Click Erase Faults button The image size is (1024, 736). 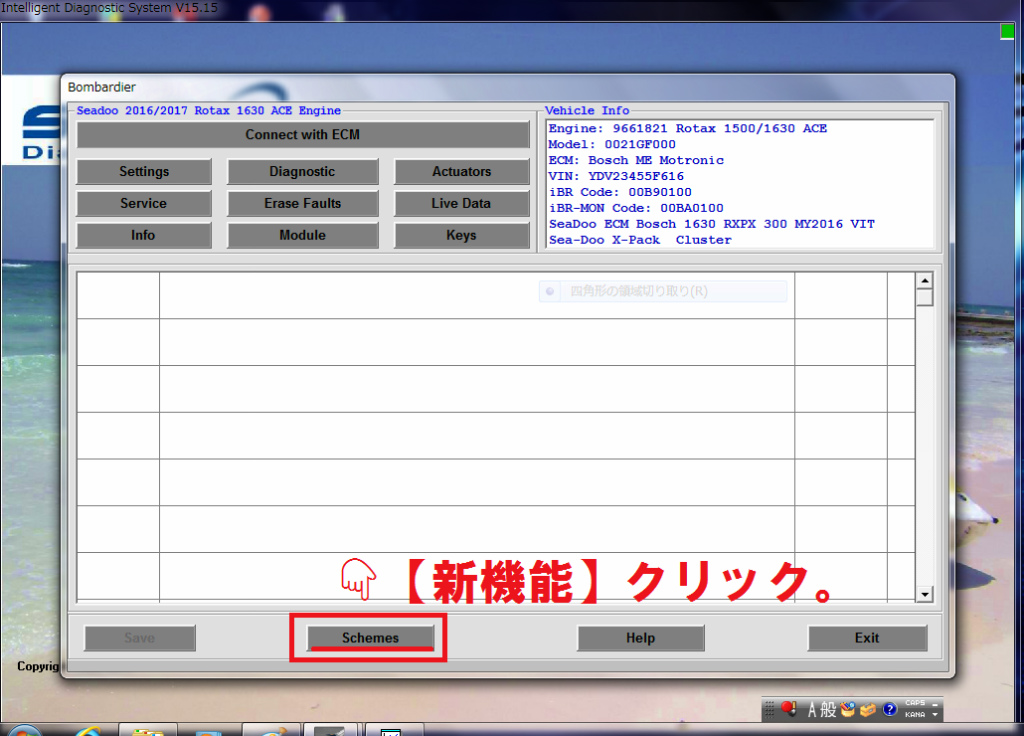[x=302, y=204]
